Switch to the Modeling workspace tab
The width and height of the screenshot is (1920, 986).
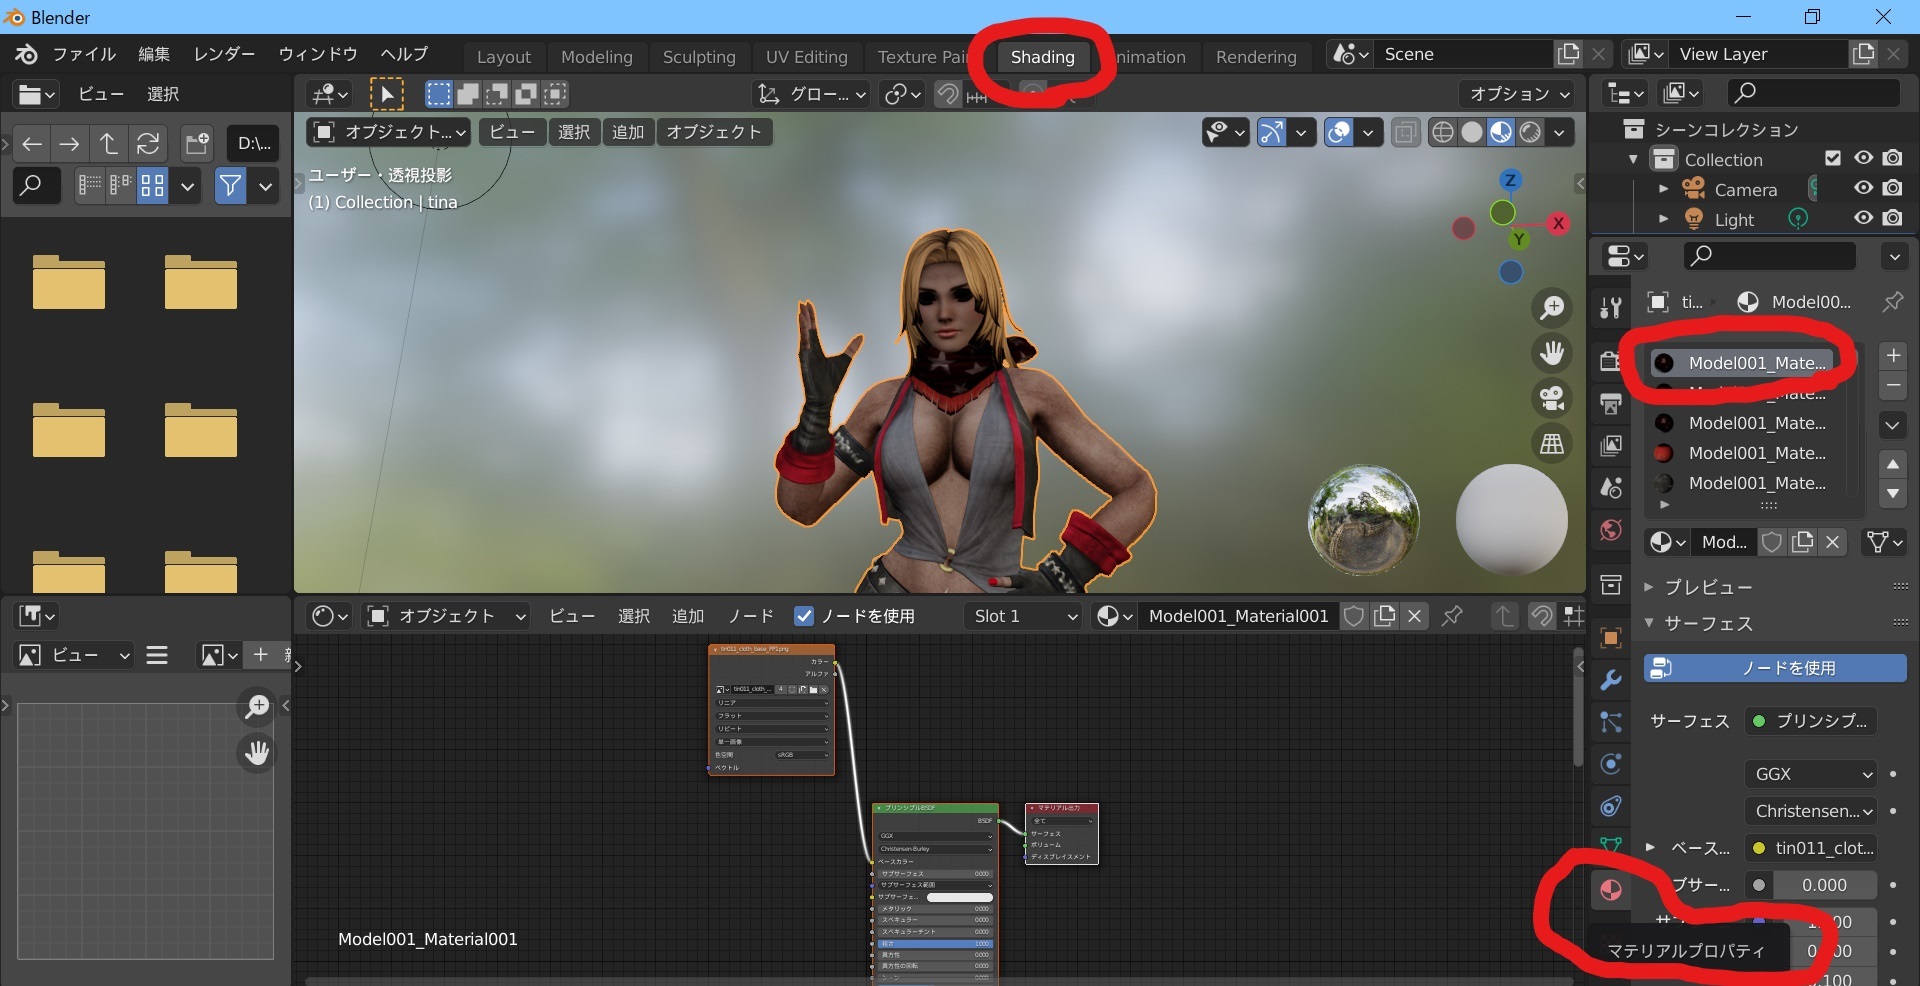pyautogui.click(x=597, y=57)
